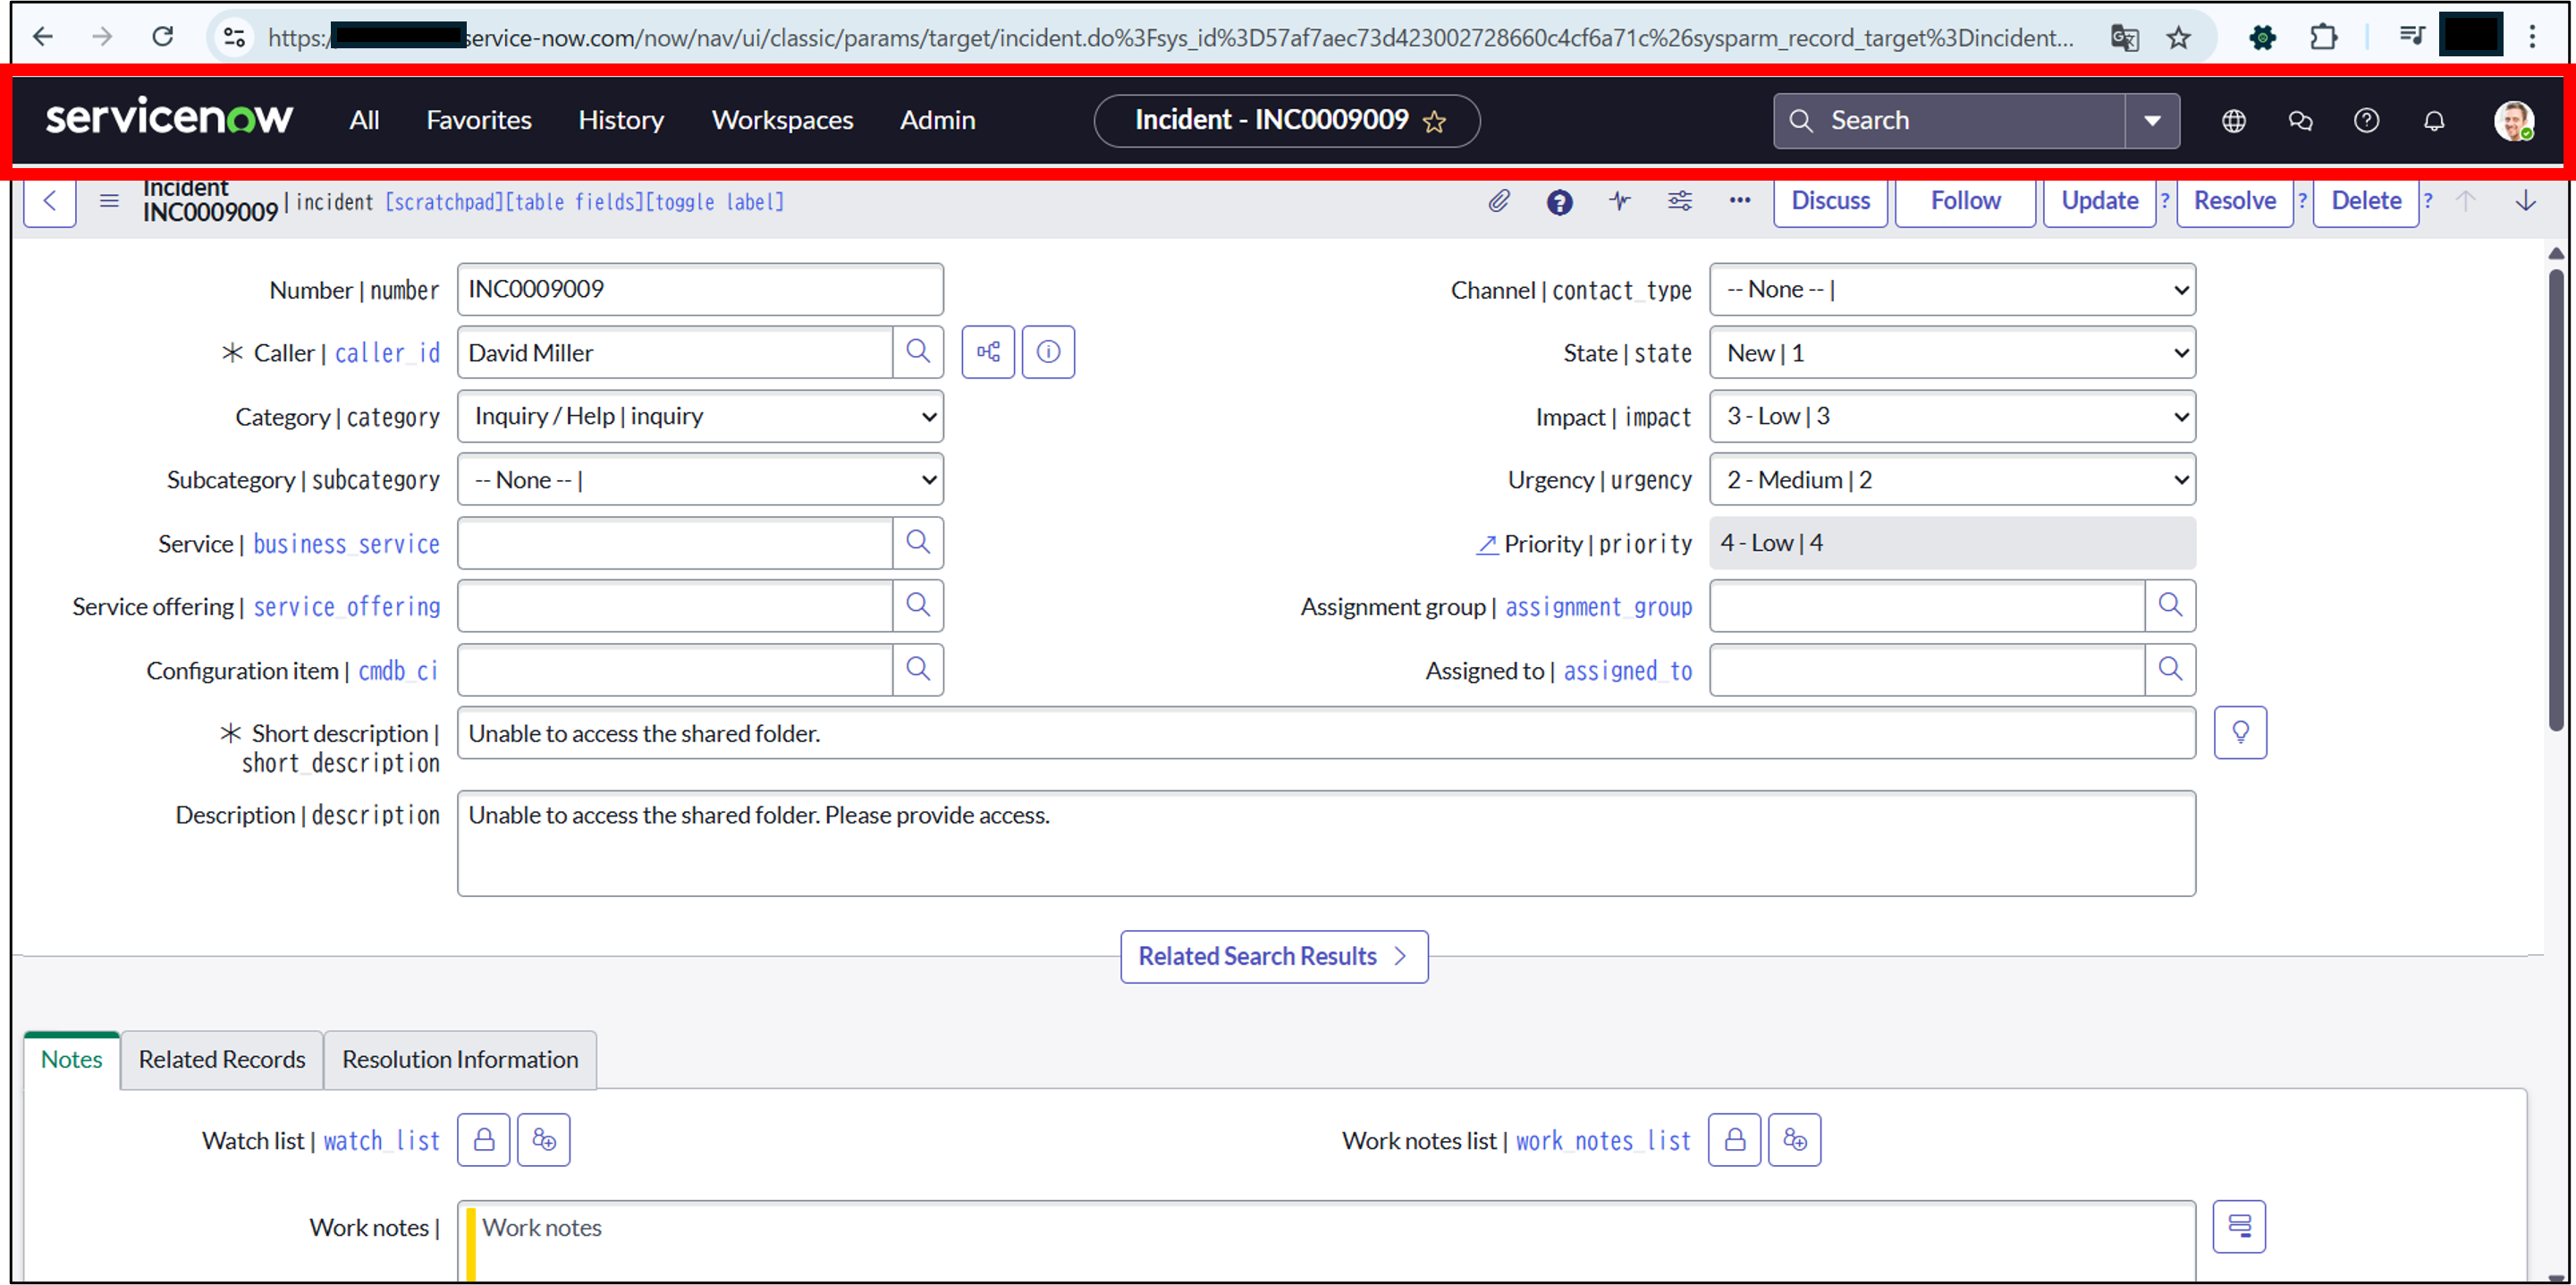Click the Delete button
Screen dimensions: 2576x1285
[2366, 201]
